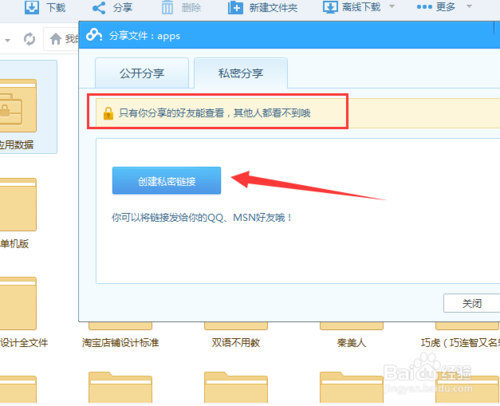This screenshot has width=500, height=406.
Task: Click the home icon in path bar
Action: point(56,39)
